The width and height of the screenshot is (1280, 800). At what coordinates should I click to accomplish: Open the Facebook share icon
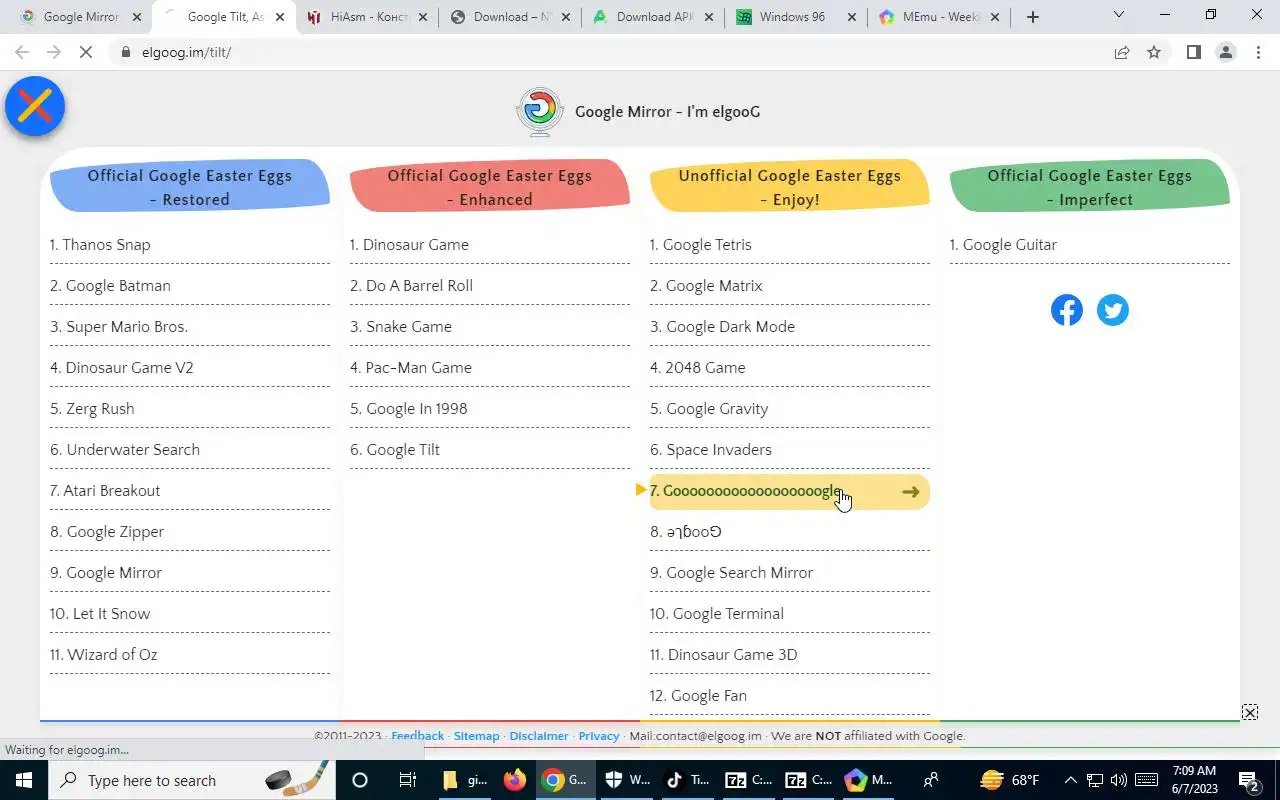coord(1067,310)
